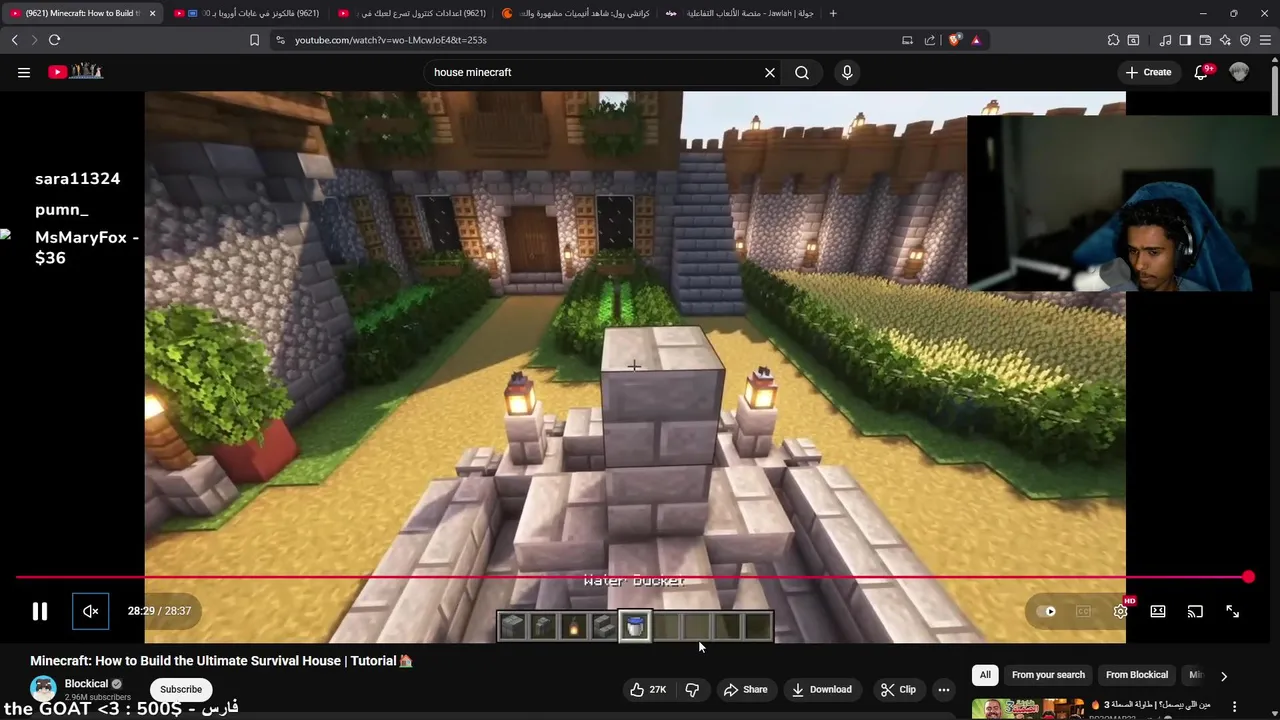1280x720 pixels.
Task: Open Blockical channel avatar
Action: point(43,689)
